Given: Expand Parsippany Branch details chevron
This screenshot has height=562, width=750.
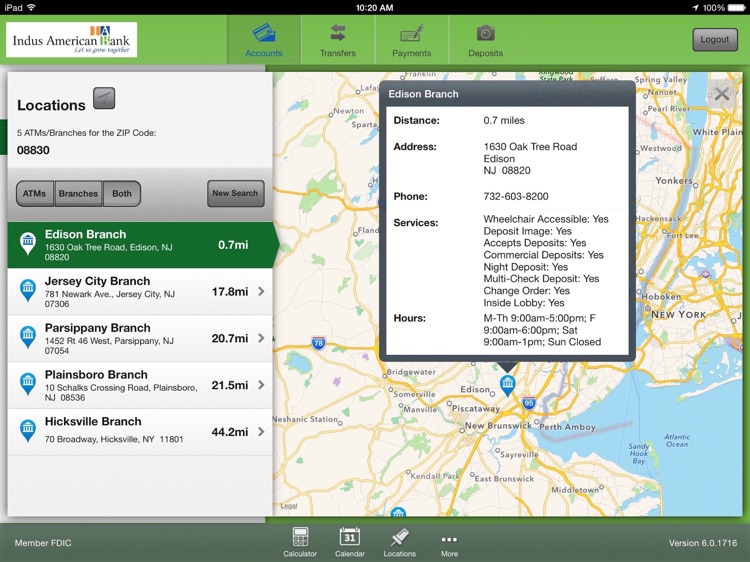Looking at the screenshot, I should click(x=261, y=338).
